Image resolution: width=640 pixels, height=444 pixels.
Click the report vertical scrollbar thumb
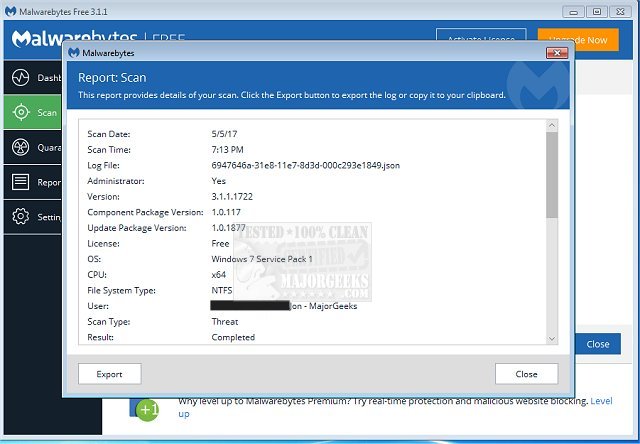tap(552, 175)
